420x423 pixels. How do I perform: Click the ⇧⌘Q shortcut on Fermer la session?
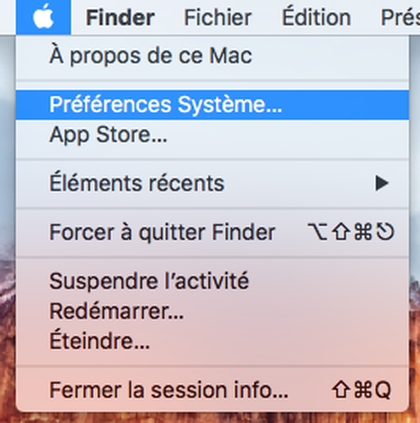361,390
